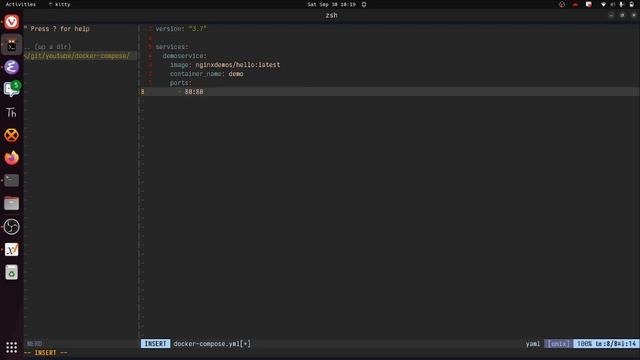Click the white-red flag tray icon
The height and width of the screenshot is (360, 640).
[x=589, y=4]
